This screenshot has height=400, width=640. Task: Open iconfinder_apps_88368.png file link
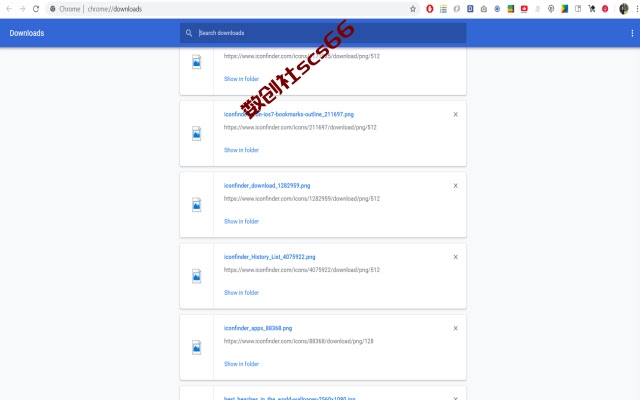coord(258,328)
